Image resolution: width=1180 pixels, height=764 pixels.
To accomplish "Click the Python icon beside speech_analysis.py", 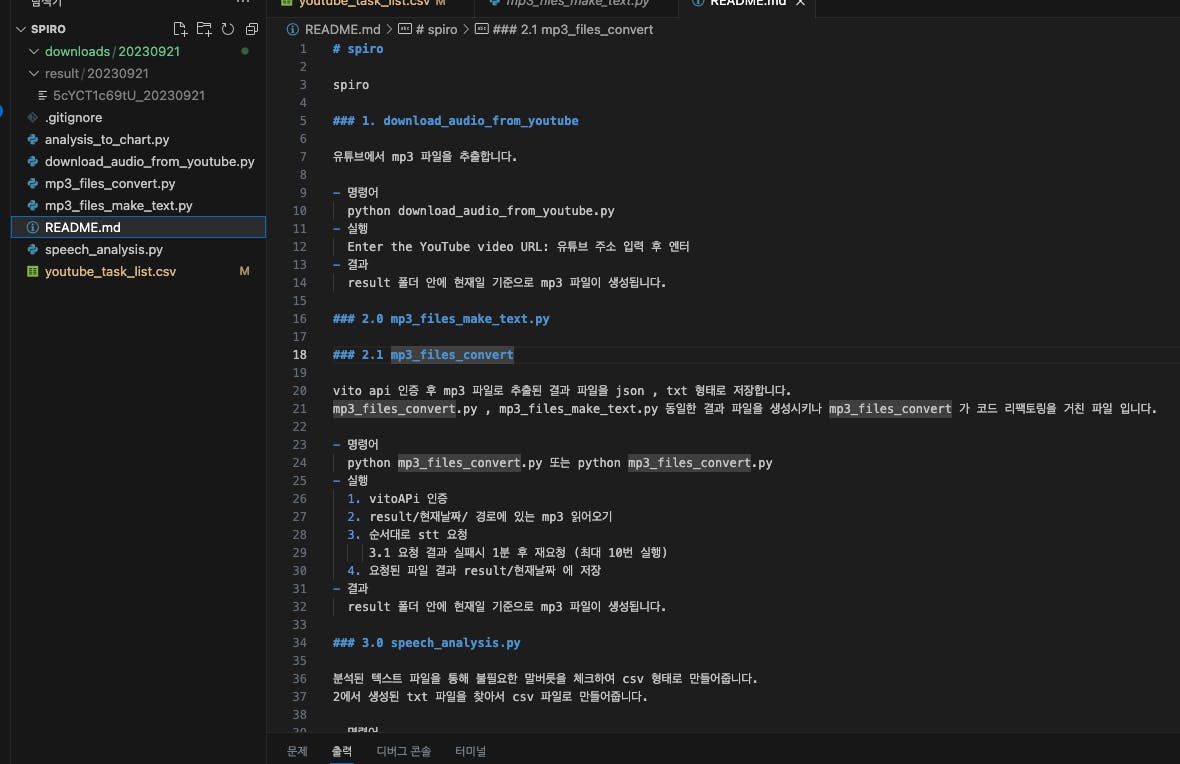I will [32, 249].
